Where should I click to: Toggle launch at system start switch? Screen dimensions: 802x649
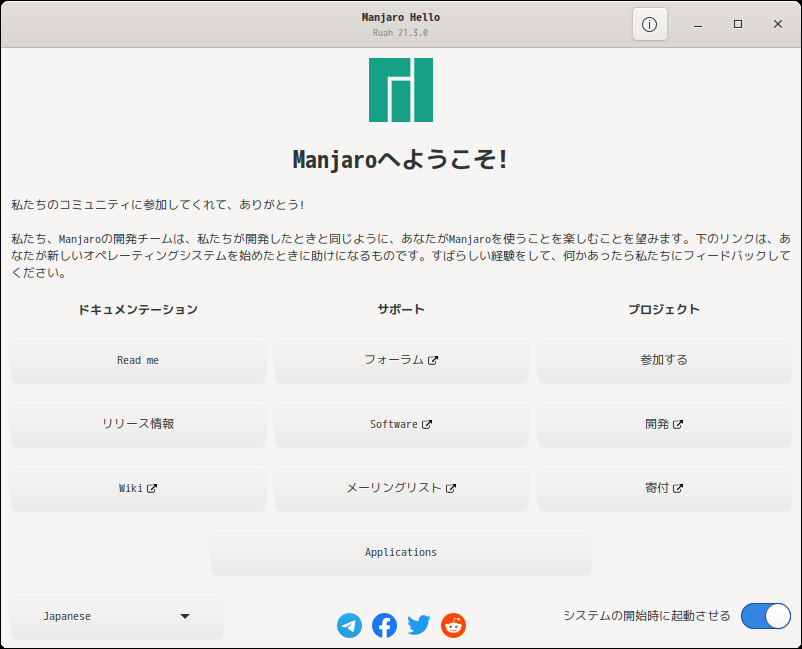click(x=766, y=616)
